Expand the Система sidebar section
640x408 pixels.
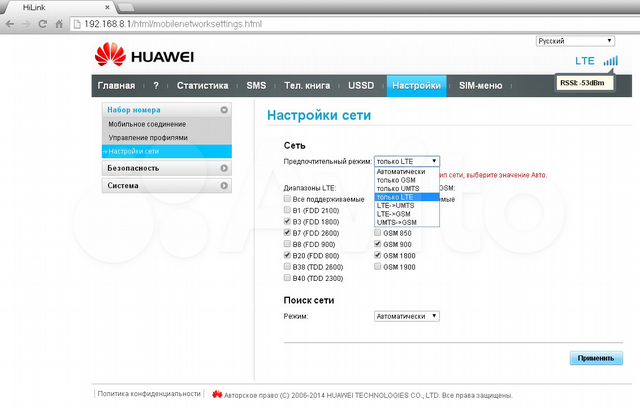point(224,186)
